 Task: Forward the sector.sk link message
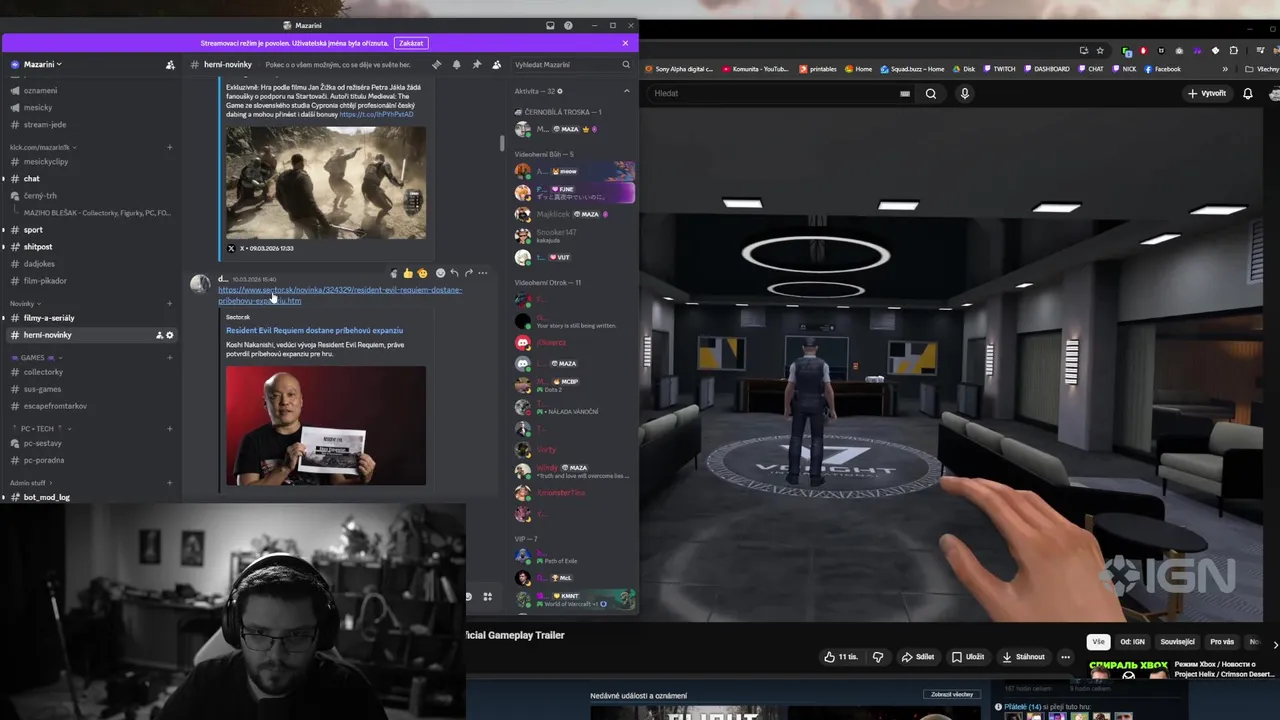point(468,273)
